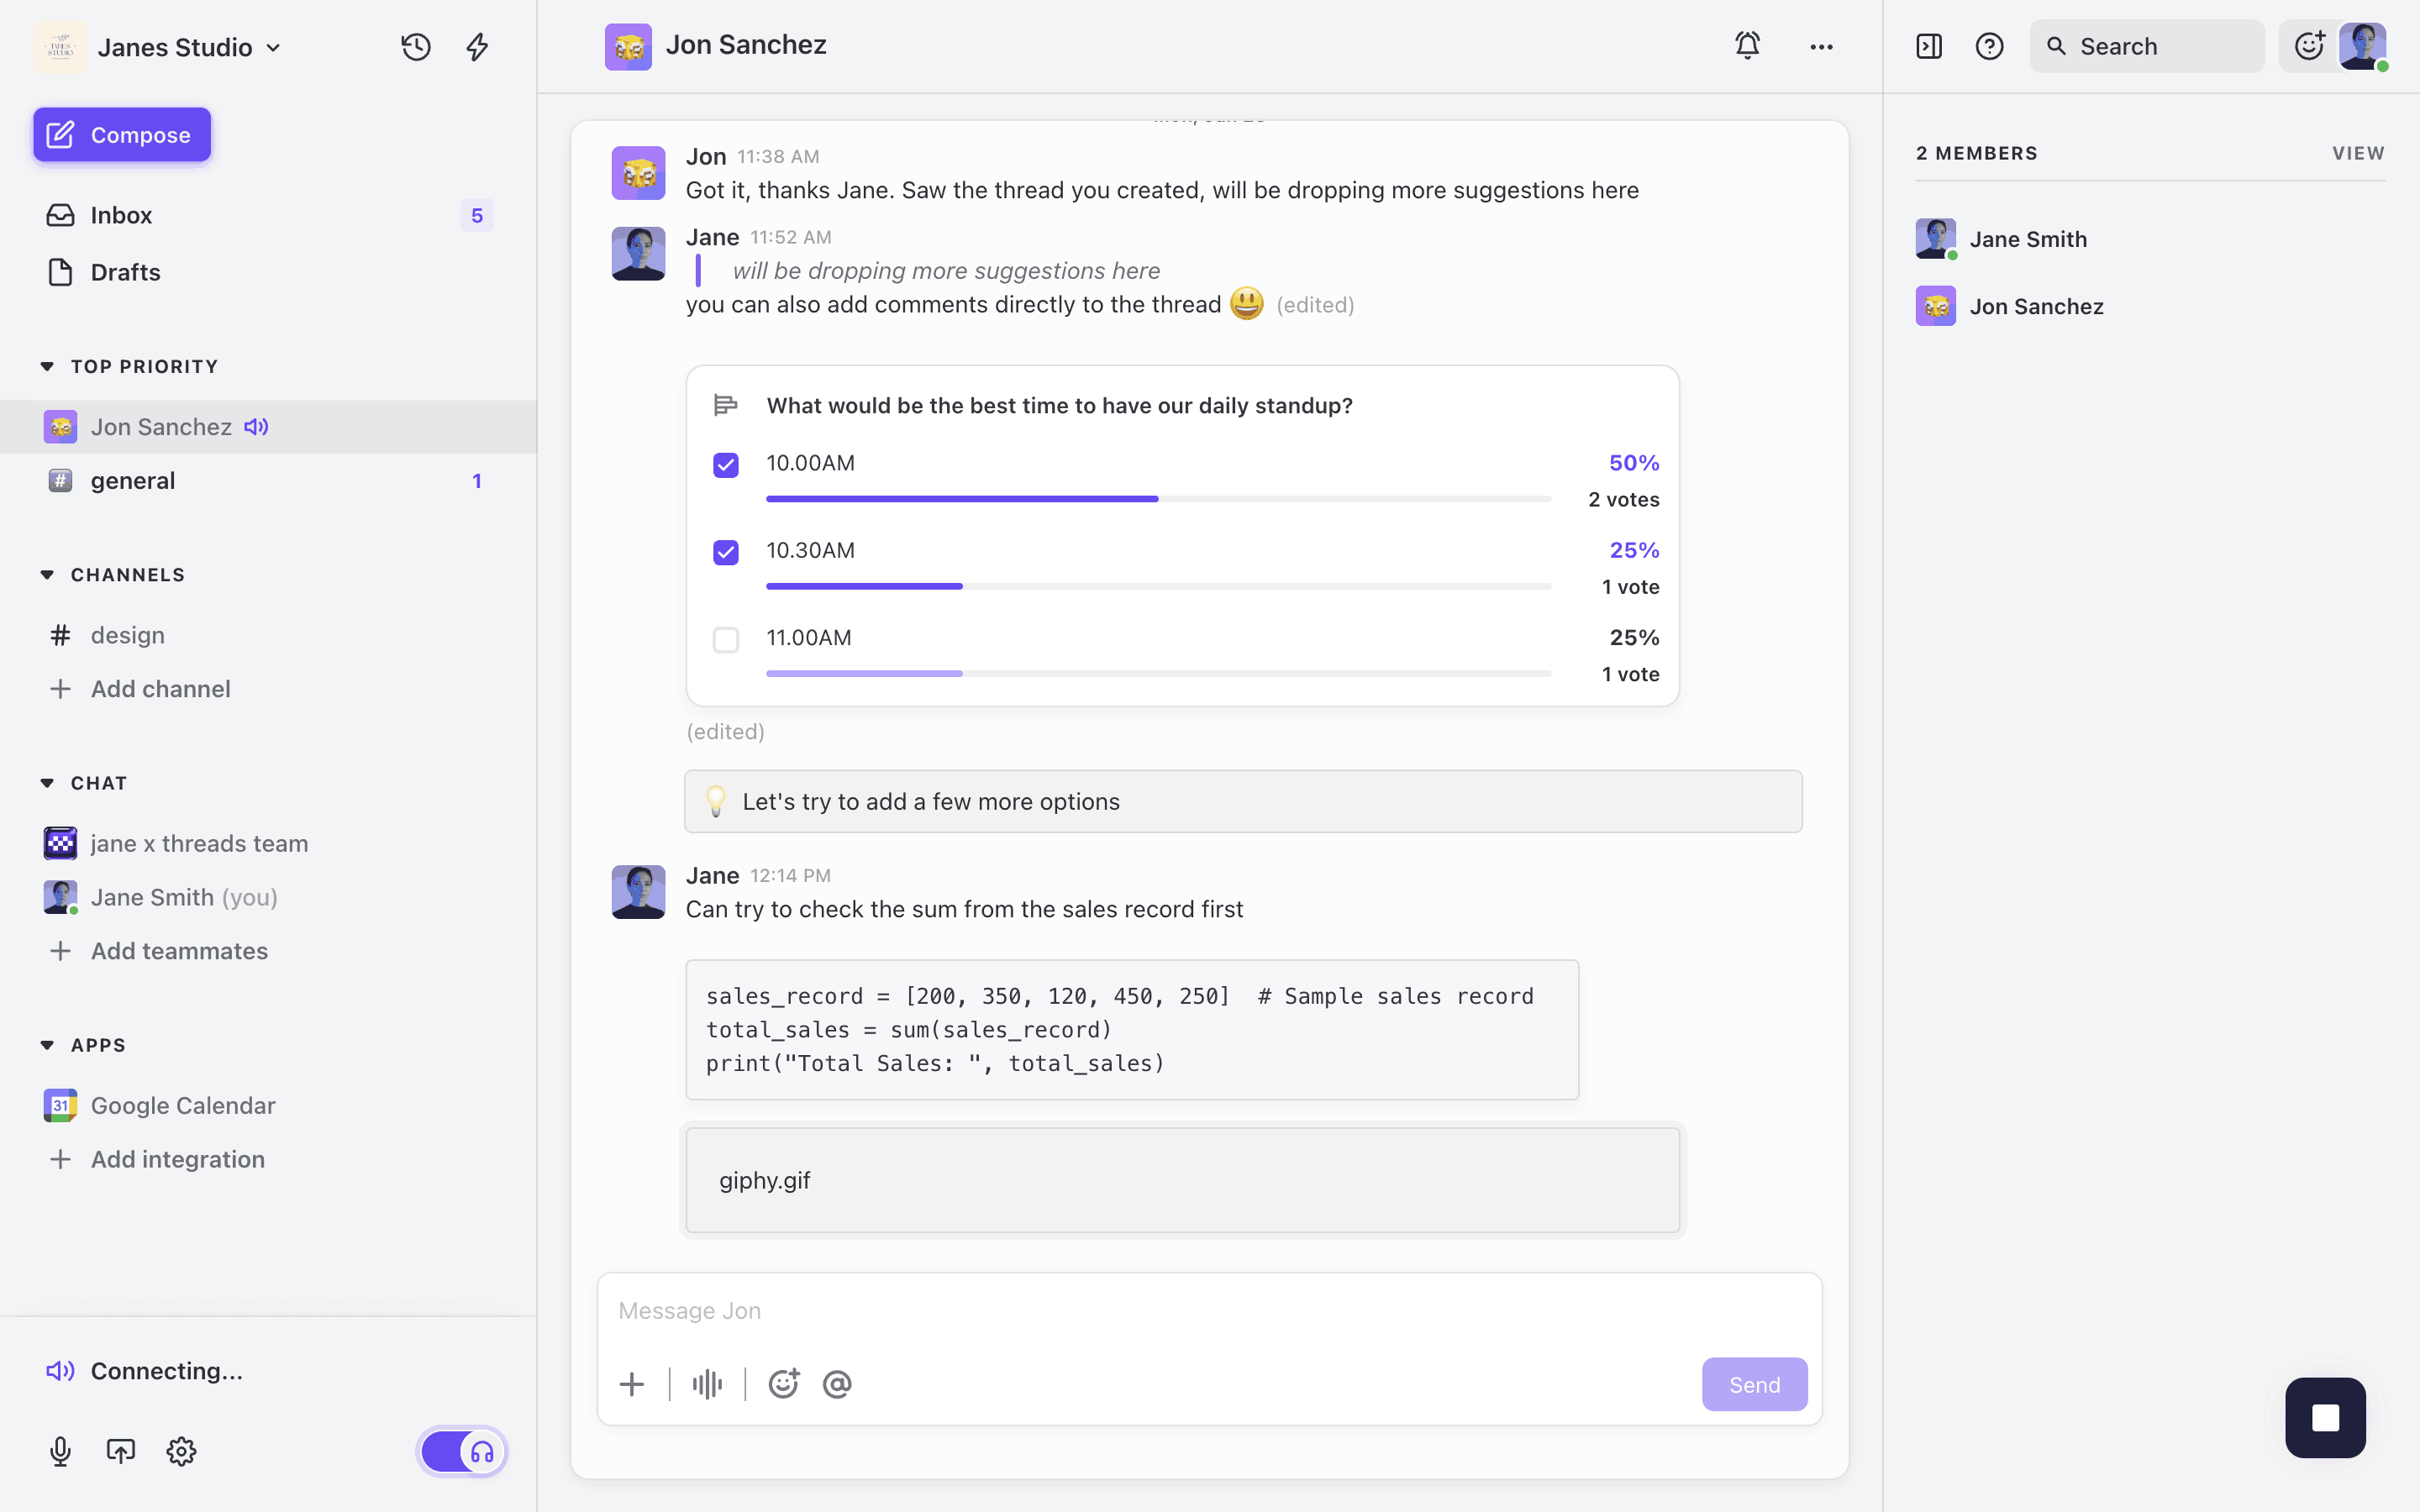This screenshot has width=2420, height=1512.
Task: Collapse the CHANNELS section
Action: pos(47,575)
